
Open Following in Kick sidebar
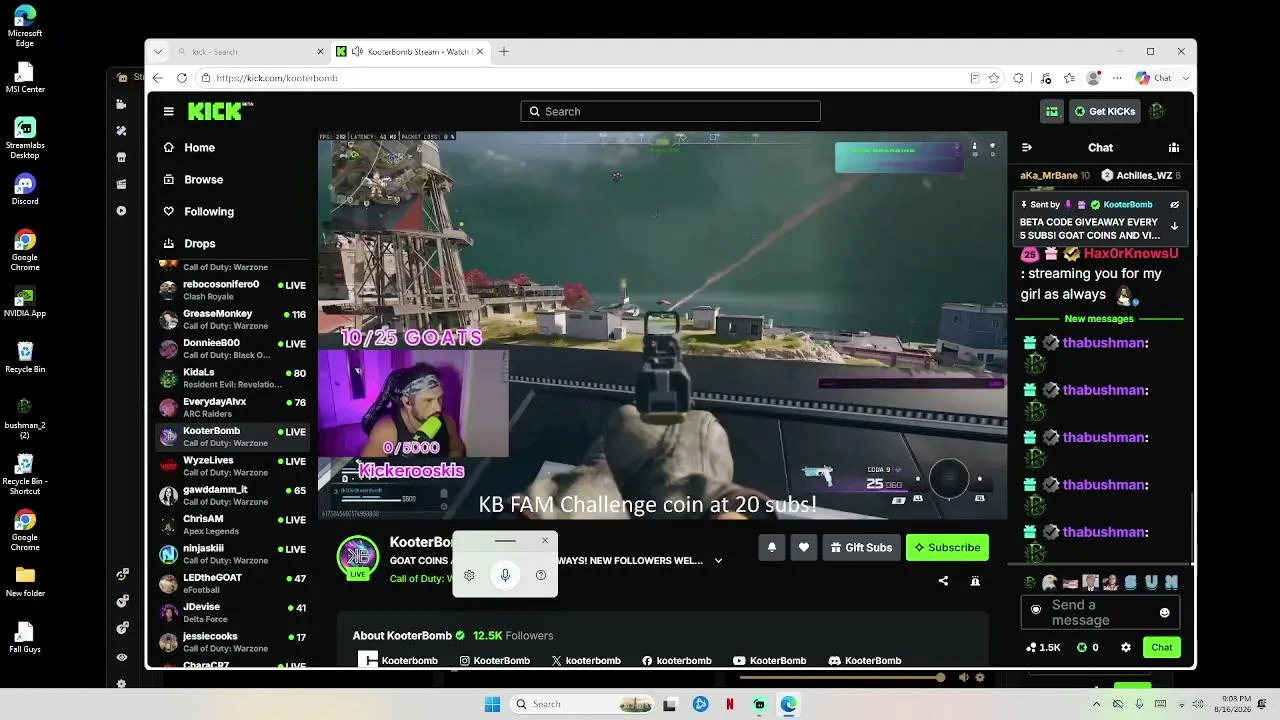coord(208,211)
